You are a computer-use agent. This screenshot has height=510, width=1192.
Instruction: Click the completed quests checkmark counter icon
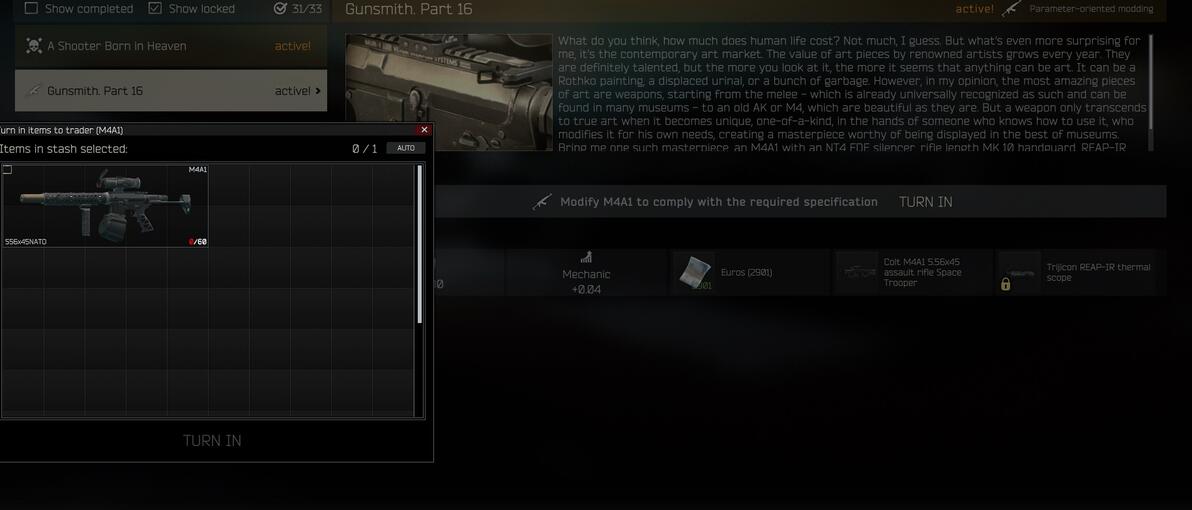[281, 8]
